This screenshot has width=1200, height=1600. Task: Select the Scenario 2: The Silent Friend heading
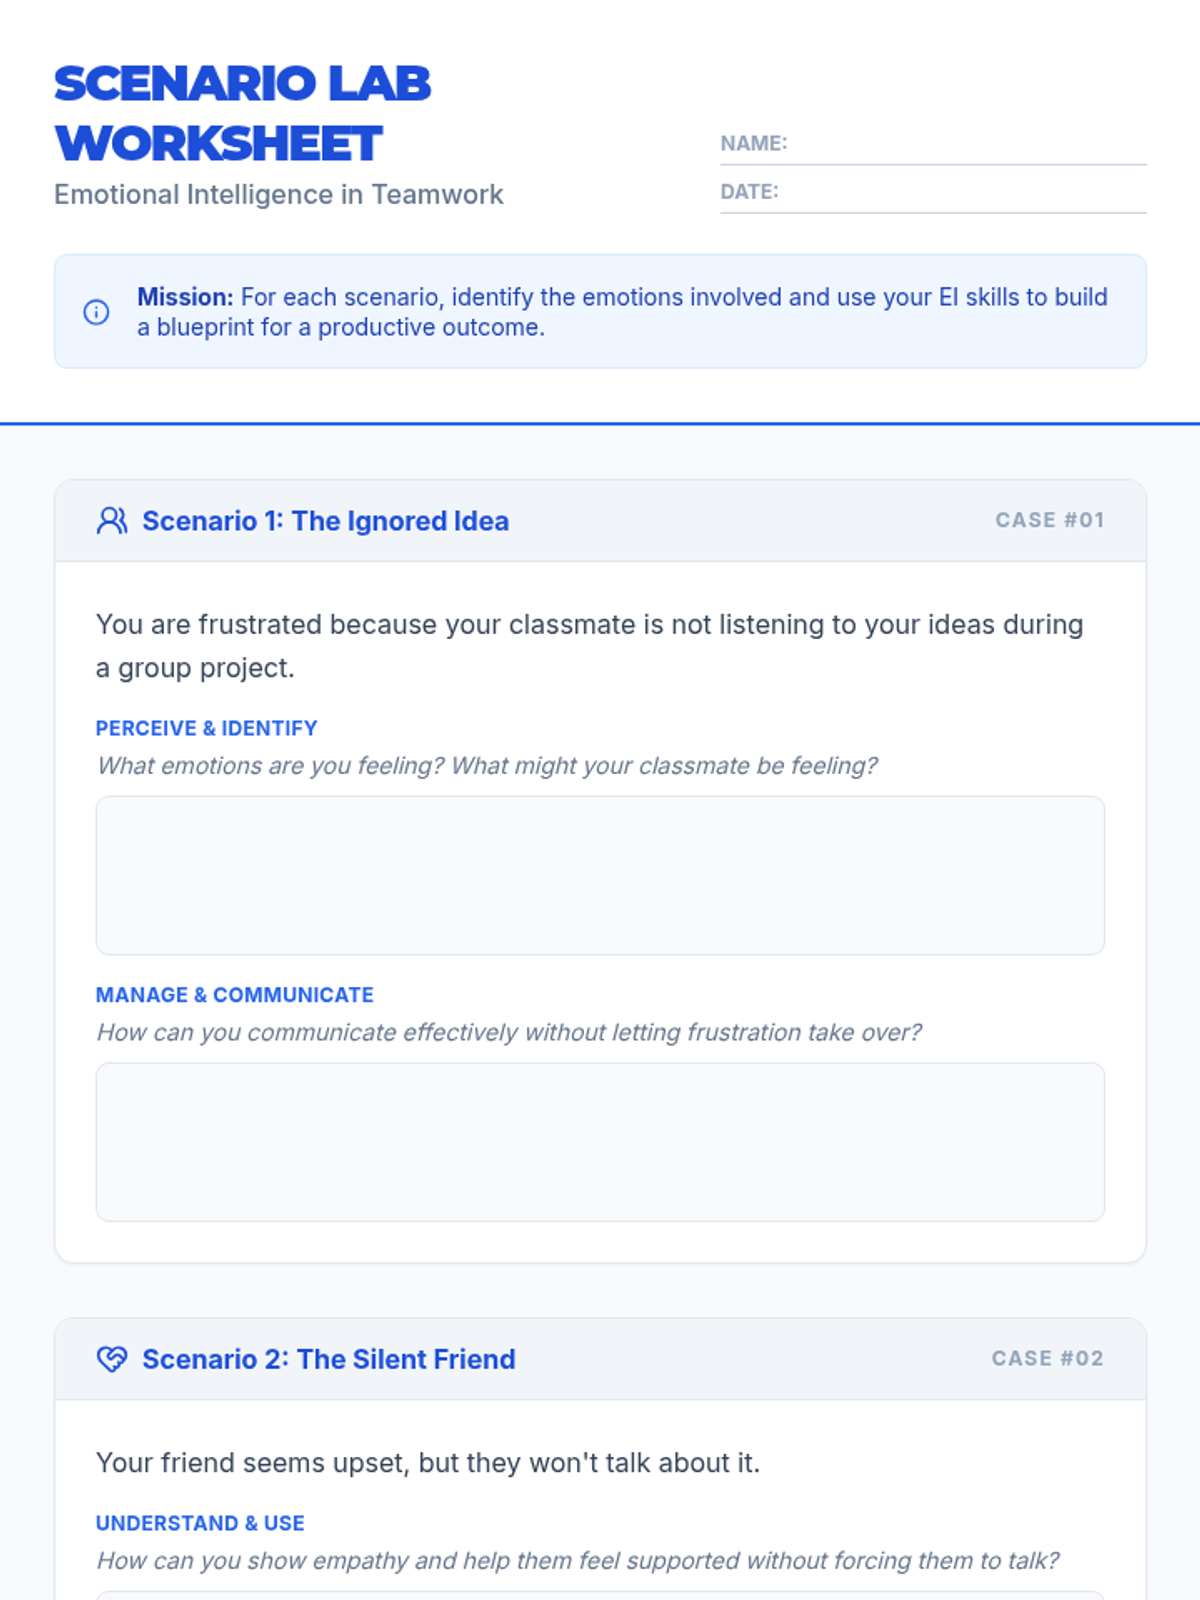coord(328,1359)
